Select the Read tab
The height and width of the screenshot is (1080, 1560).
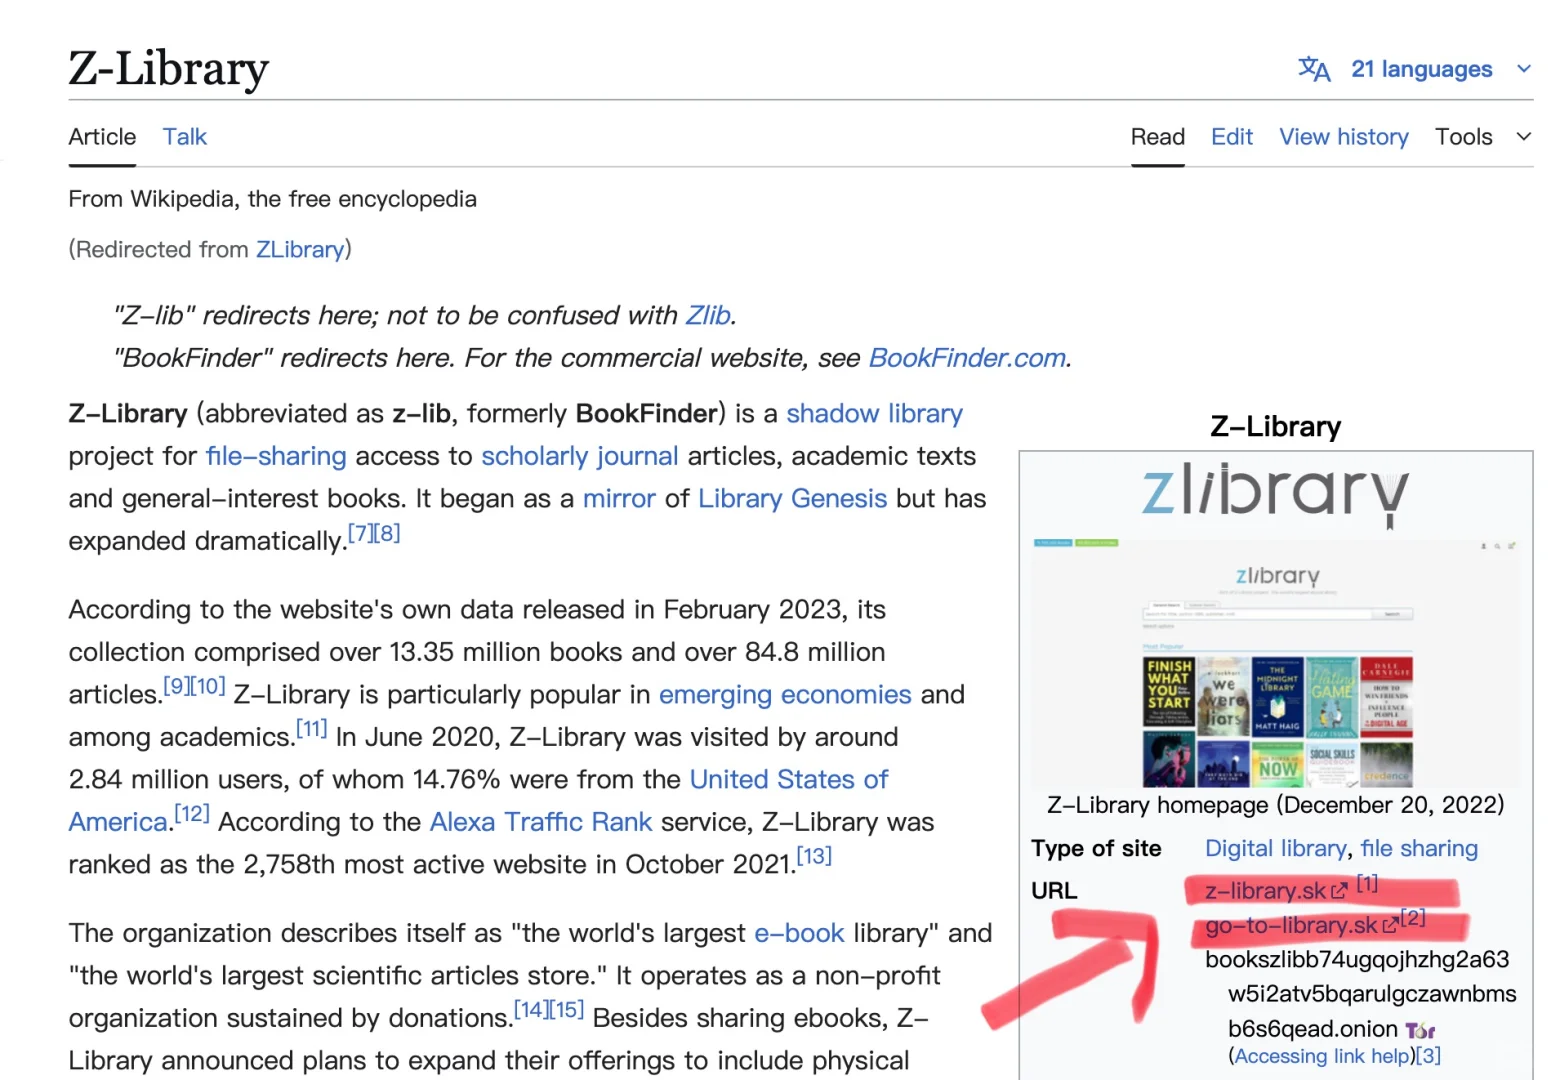point(1158,137)
